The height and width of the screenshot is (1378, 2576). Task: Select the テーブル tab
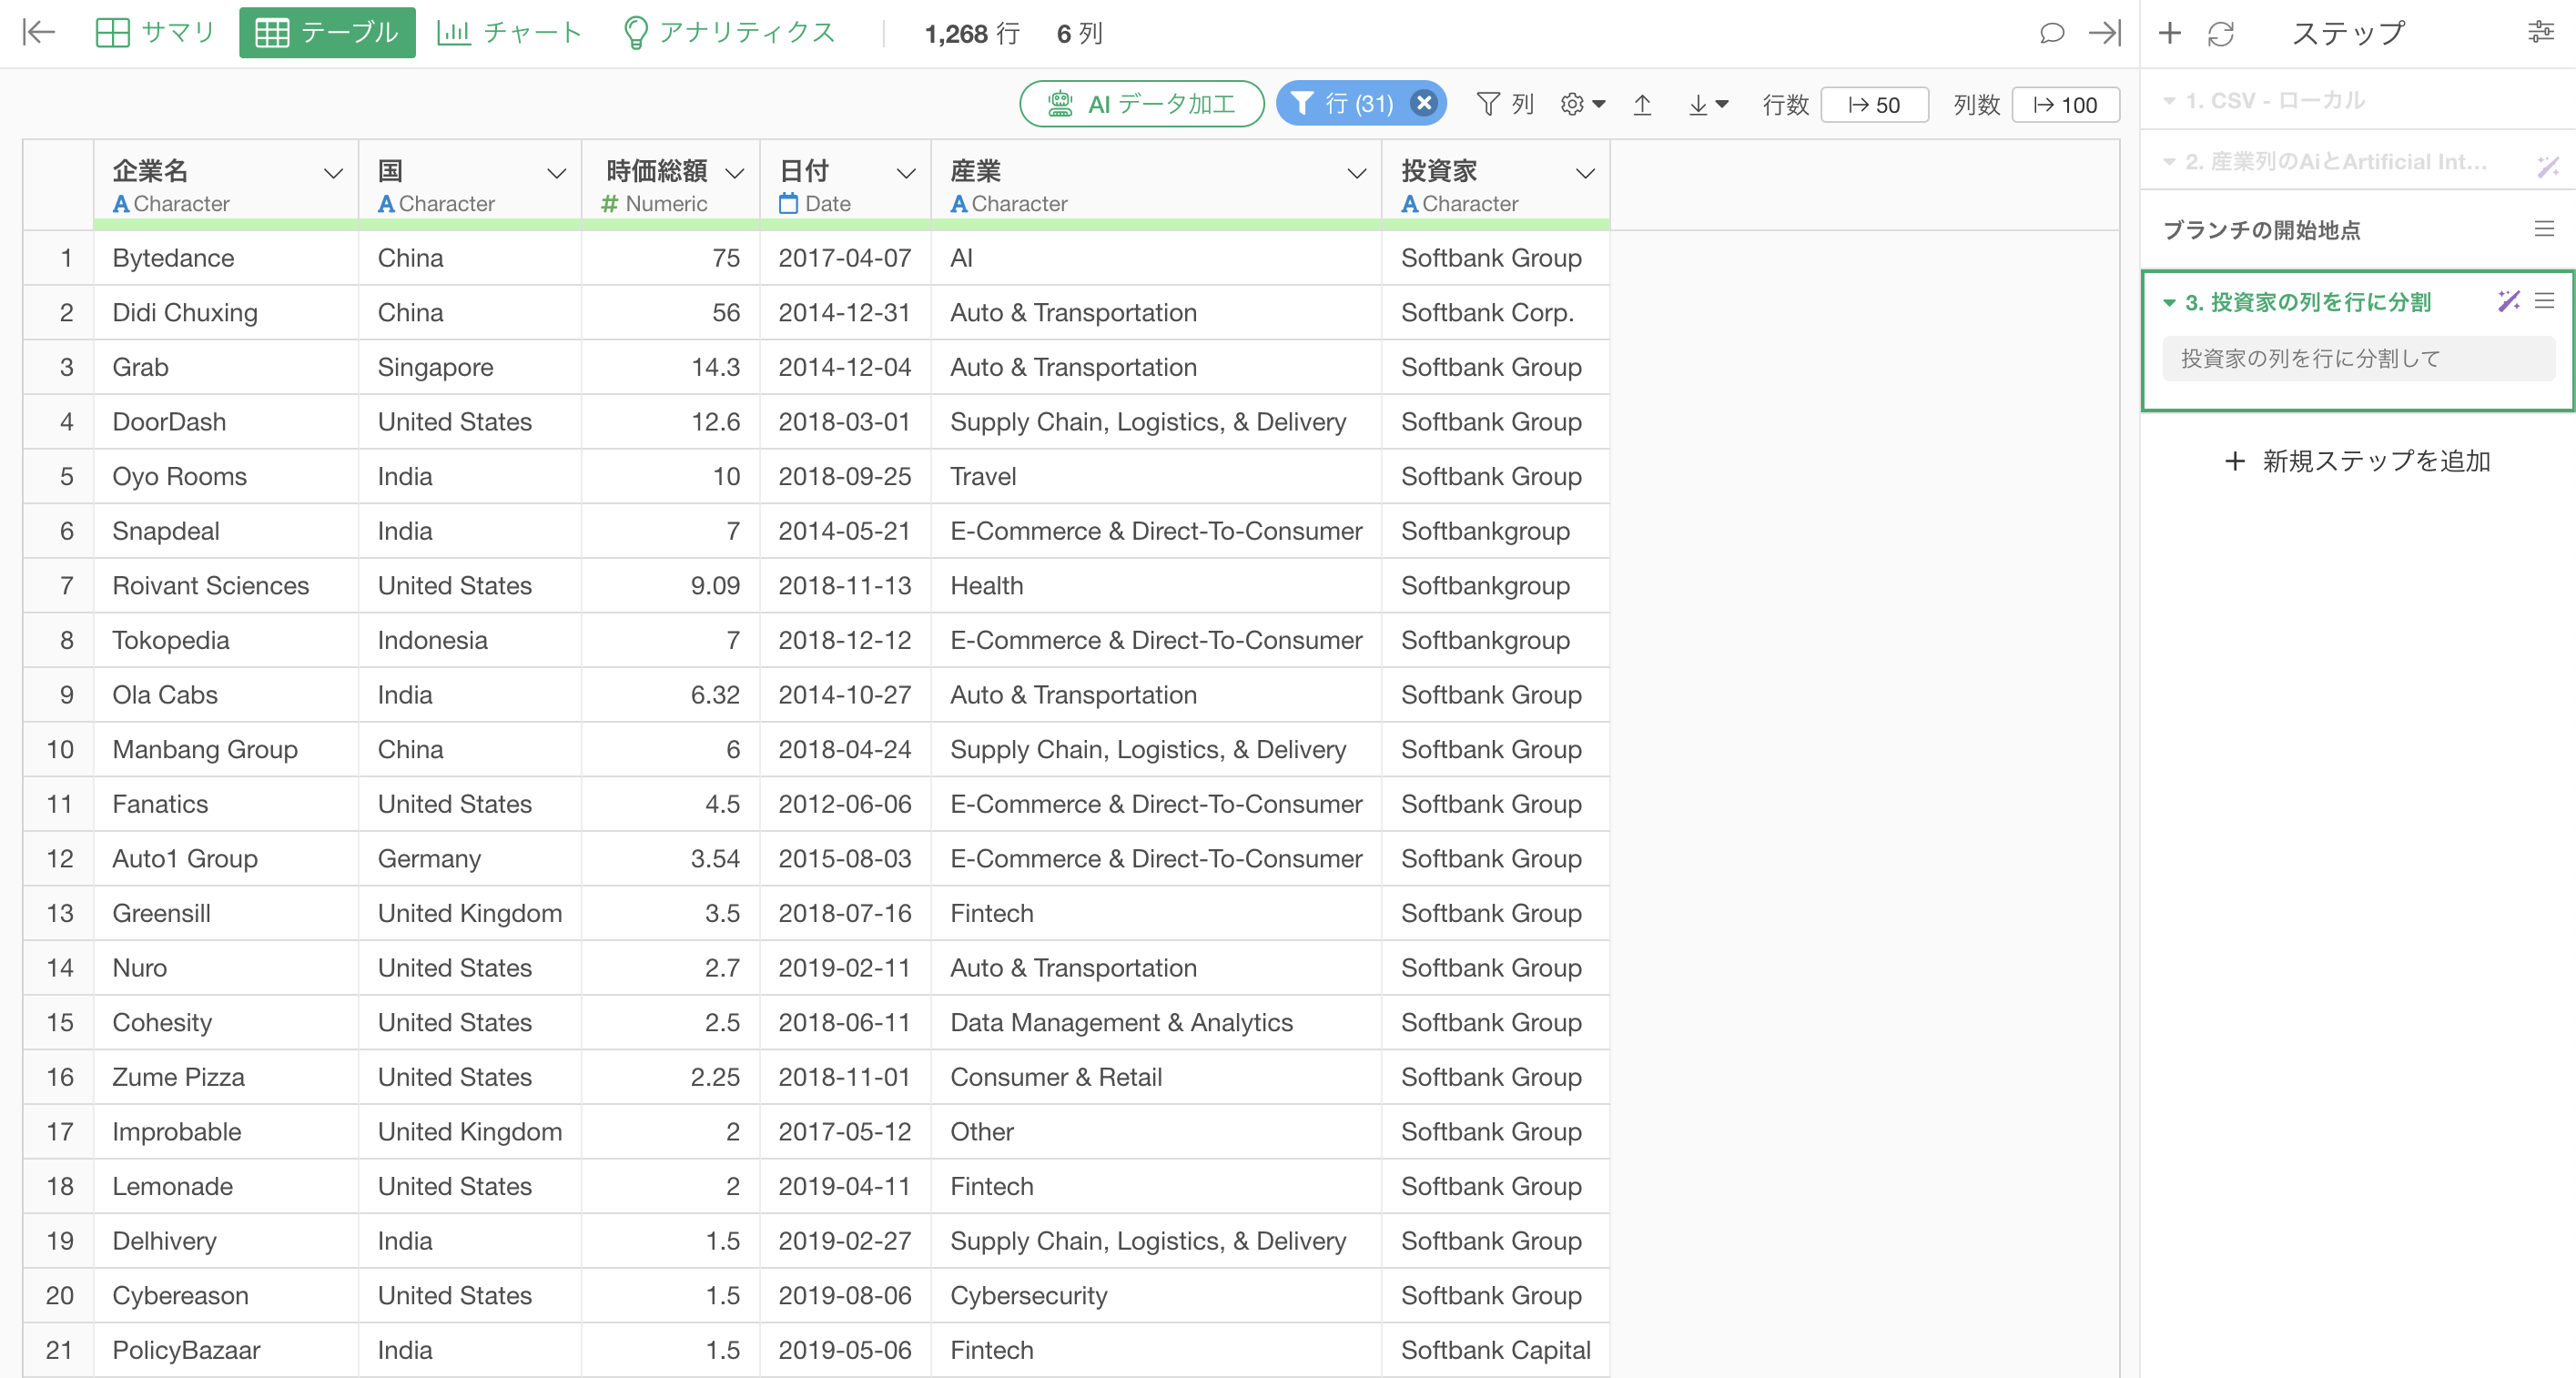(x=327, y=33)
